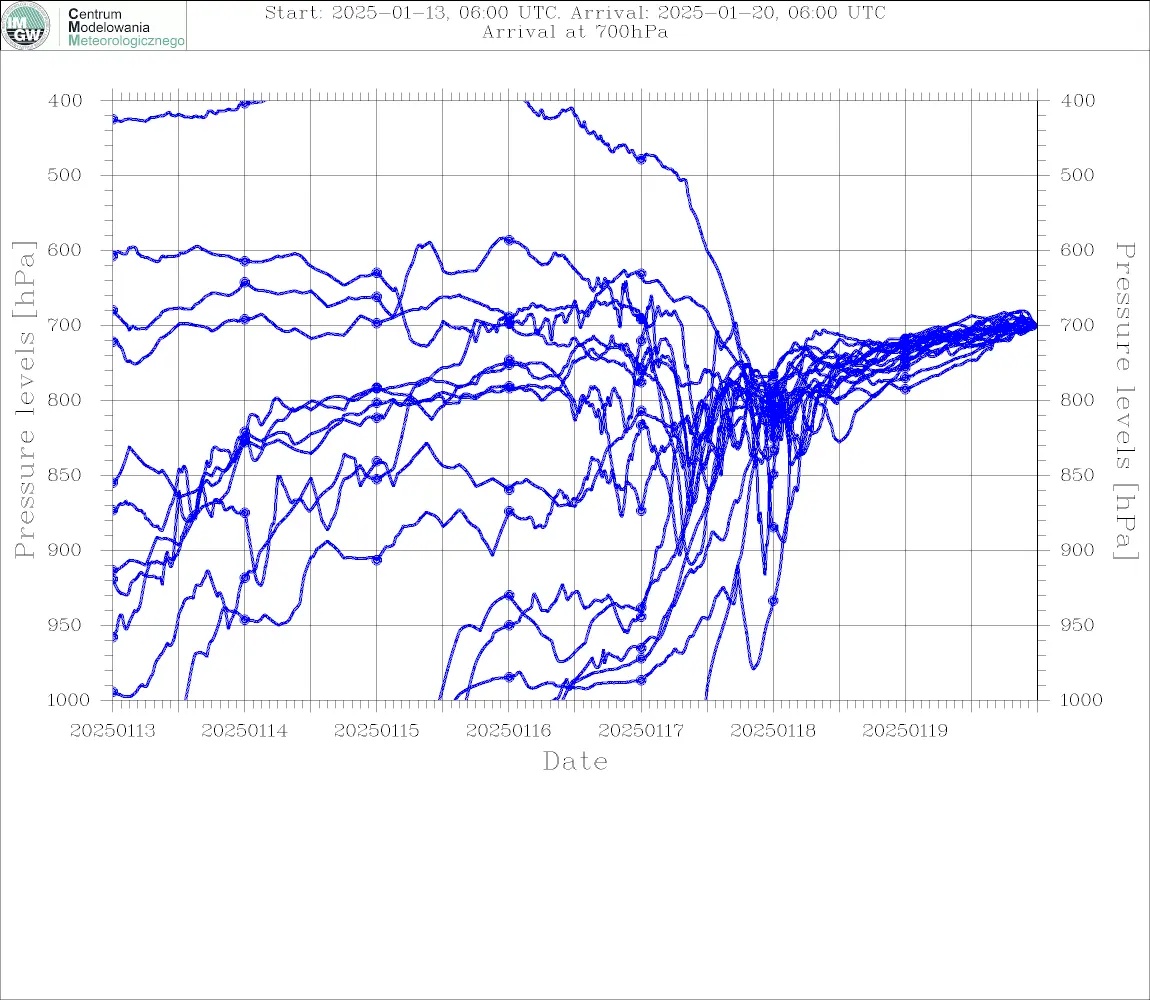Viewport: 1150px width, 1000px height.
Task: Click the trajectory marker near 935 hPa on 20250118
Action: click(773, 601)
